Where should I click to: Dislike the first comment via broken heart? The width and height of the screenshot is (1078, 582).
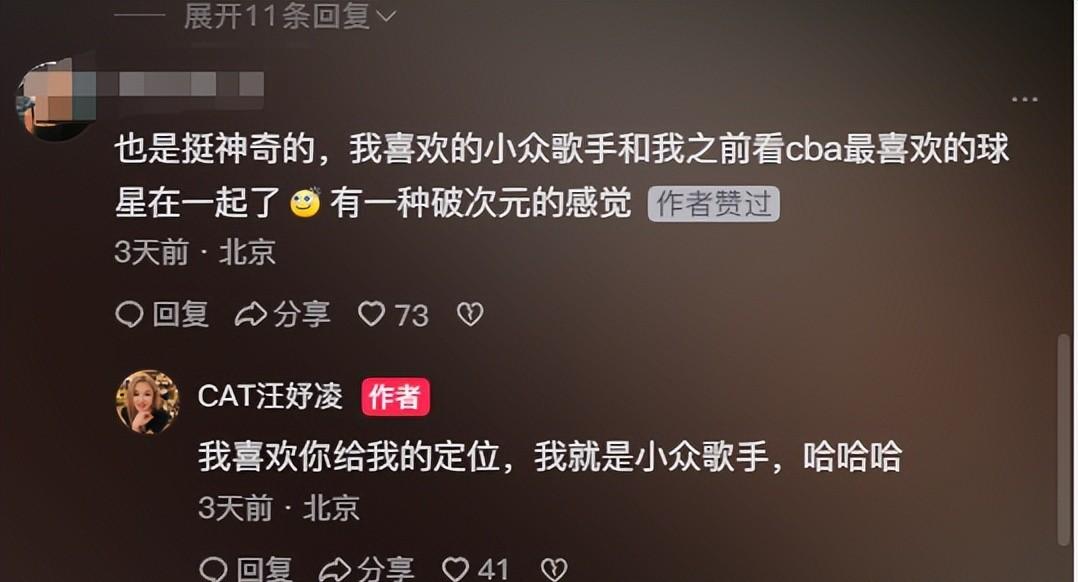pos(470,314)
